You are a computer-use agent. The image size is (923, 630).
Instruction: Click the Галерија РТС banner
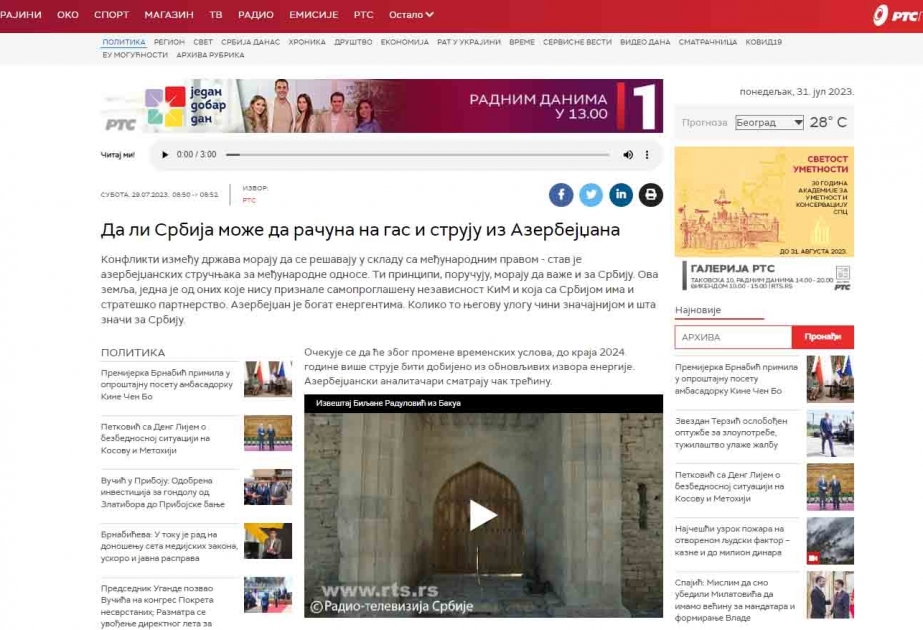pyautogui.click(x=764, y=275)
